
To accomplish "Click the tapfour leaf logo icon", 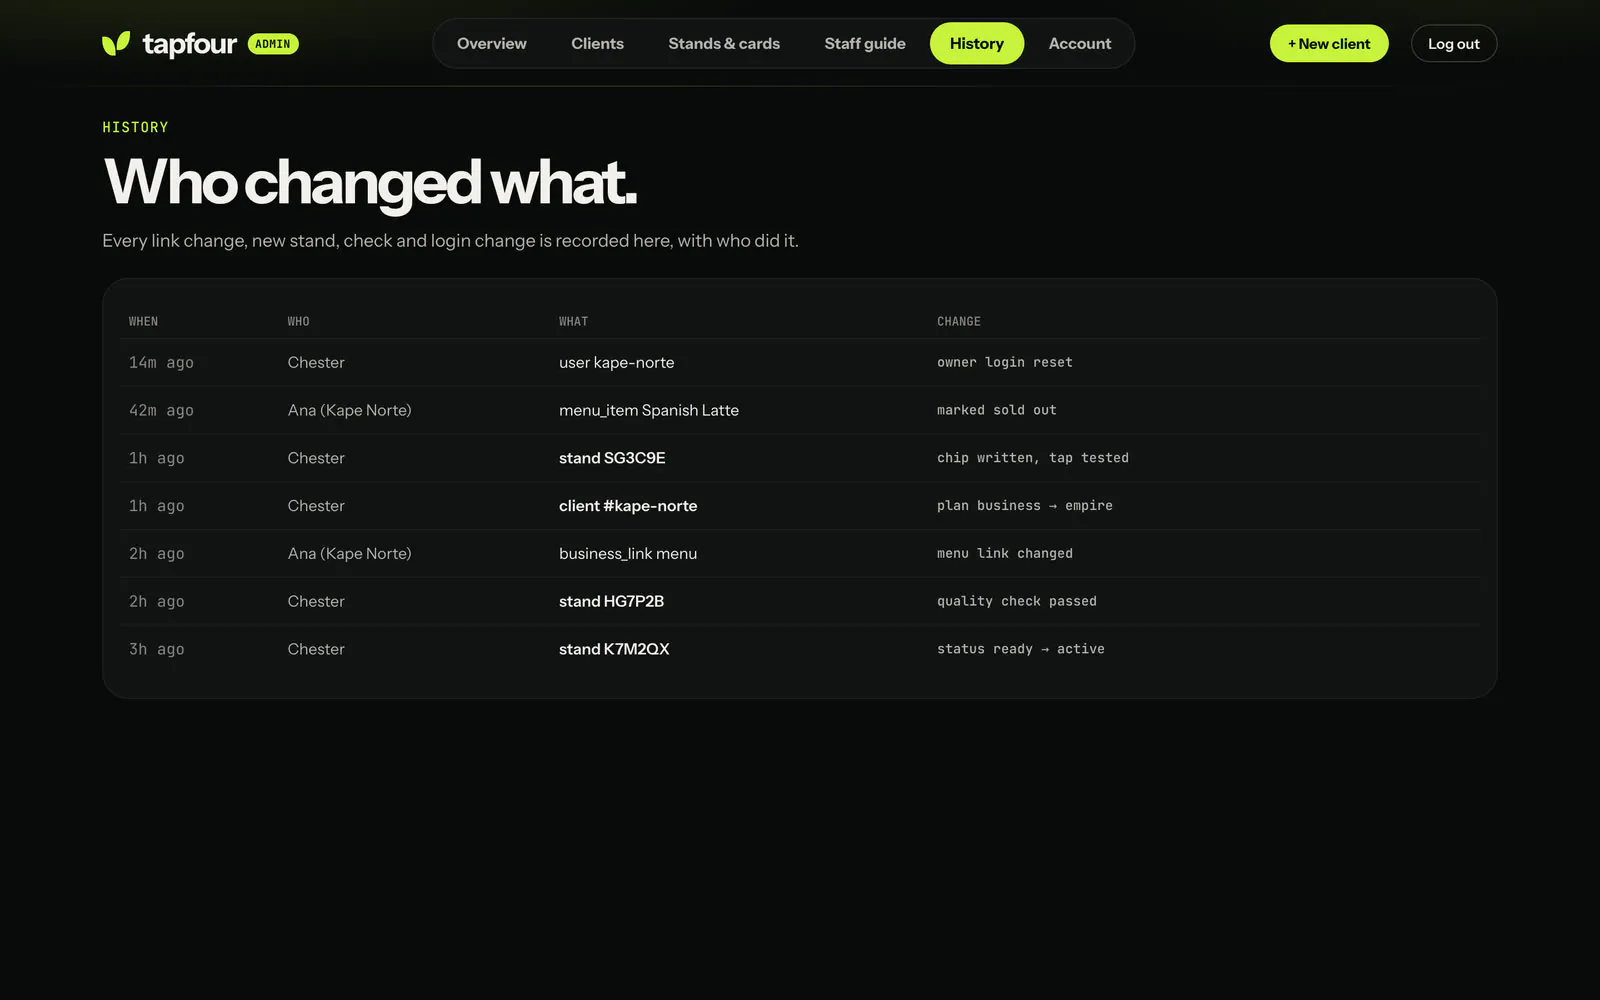I will tap(116, 43).
